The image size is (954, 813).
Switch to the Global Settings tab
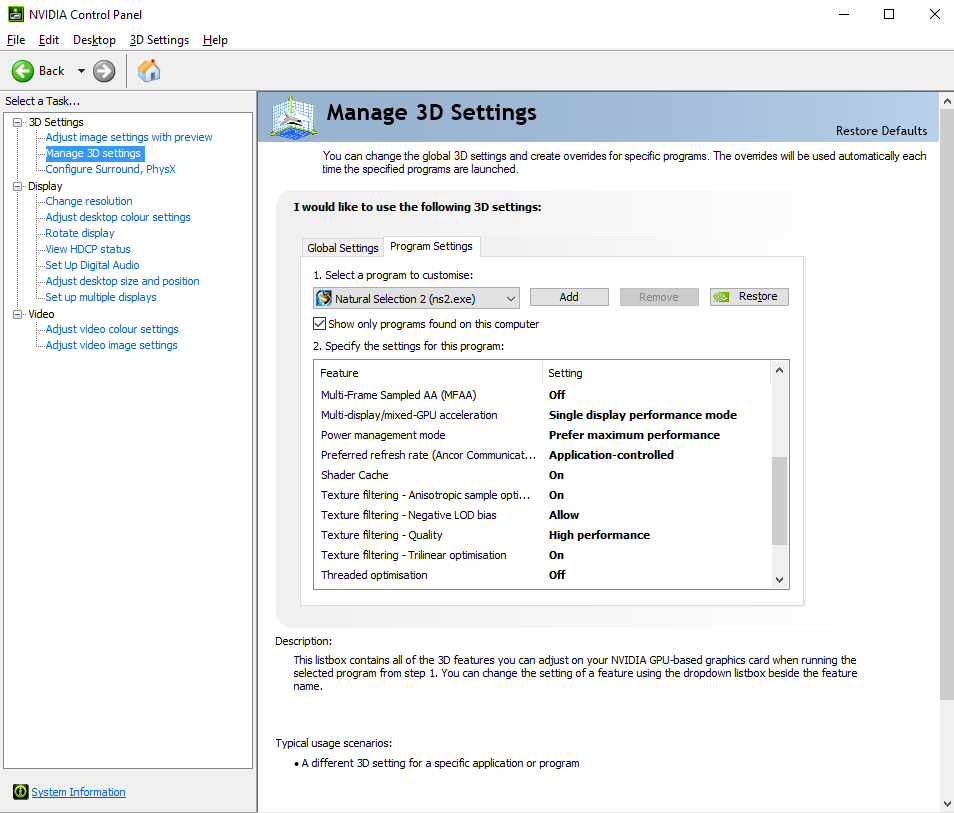[x=343, y=248]
